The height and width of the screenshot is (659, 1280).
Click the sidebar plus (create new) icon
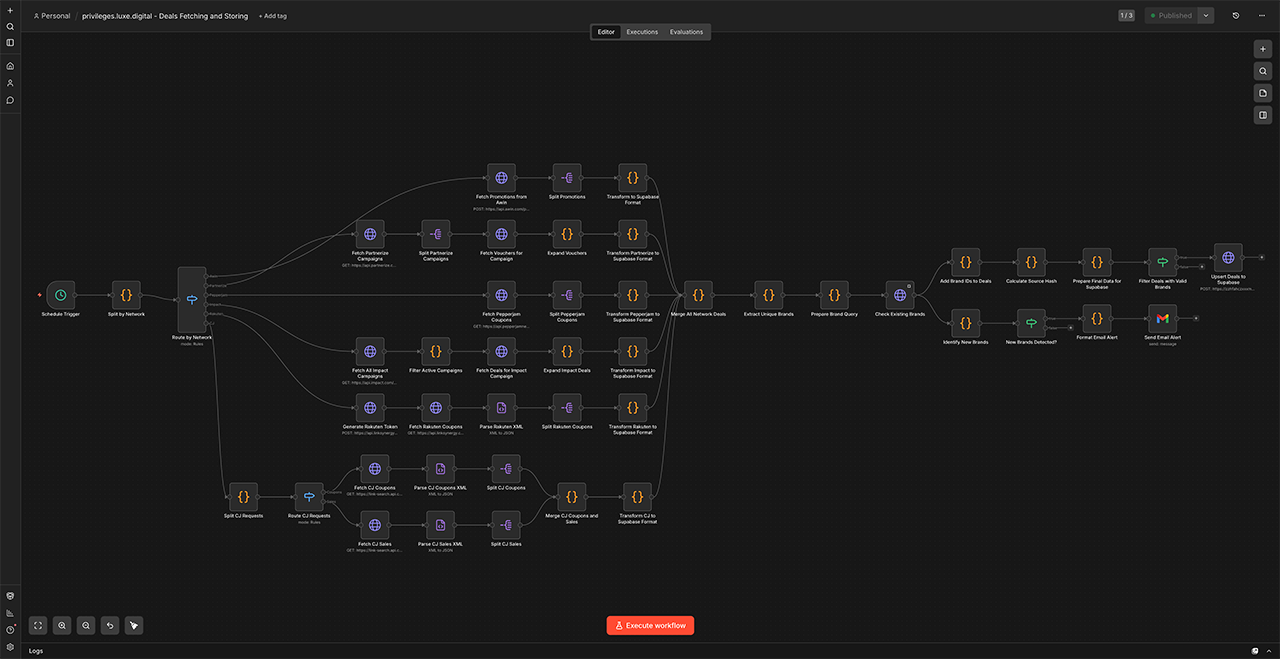(x=10, y=10)
